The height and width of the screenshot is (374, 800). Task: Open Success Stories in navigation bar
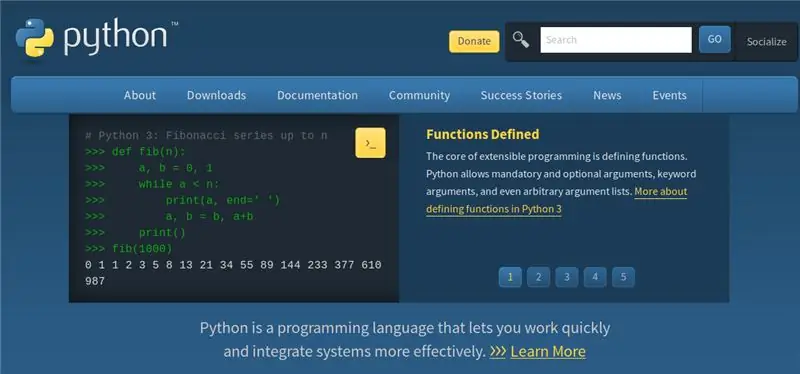click(x=521, y=95)
